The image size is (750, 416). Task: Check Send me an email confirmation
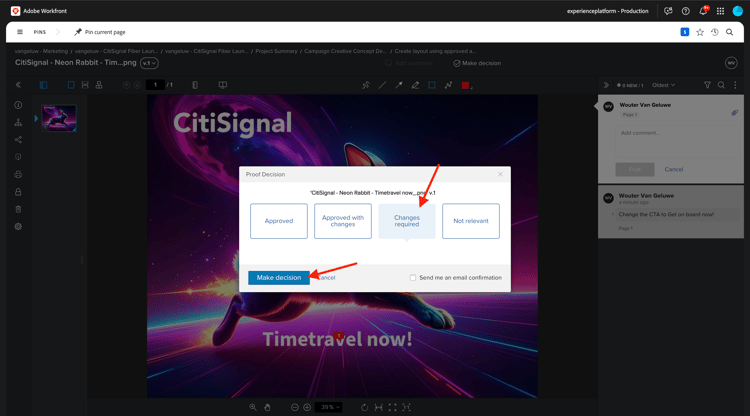pos(413,277)
